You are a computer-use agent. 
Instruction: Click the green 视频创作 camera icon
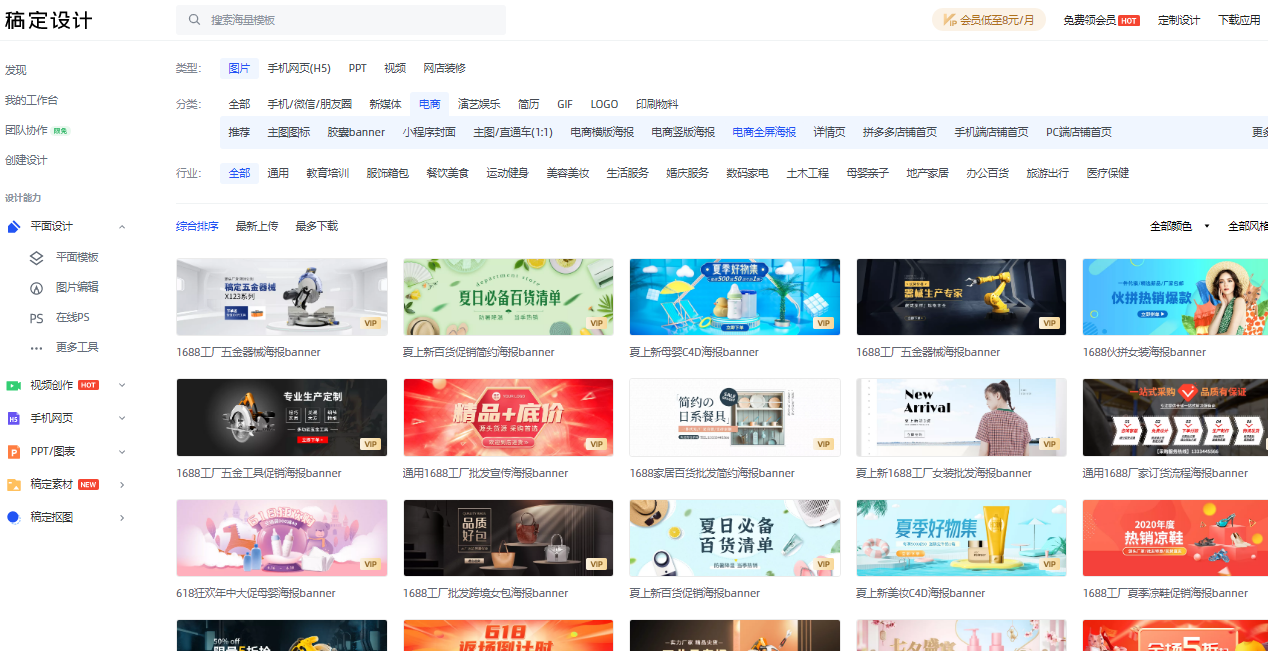[14, 385]
